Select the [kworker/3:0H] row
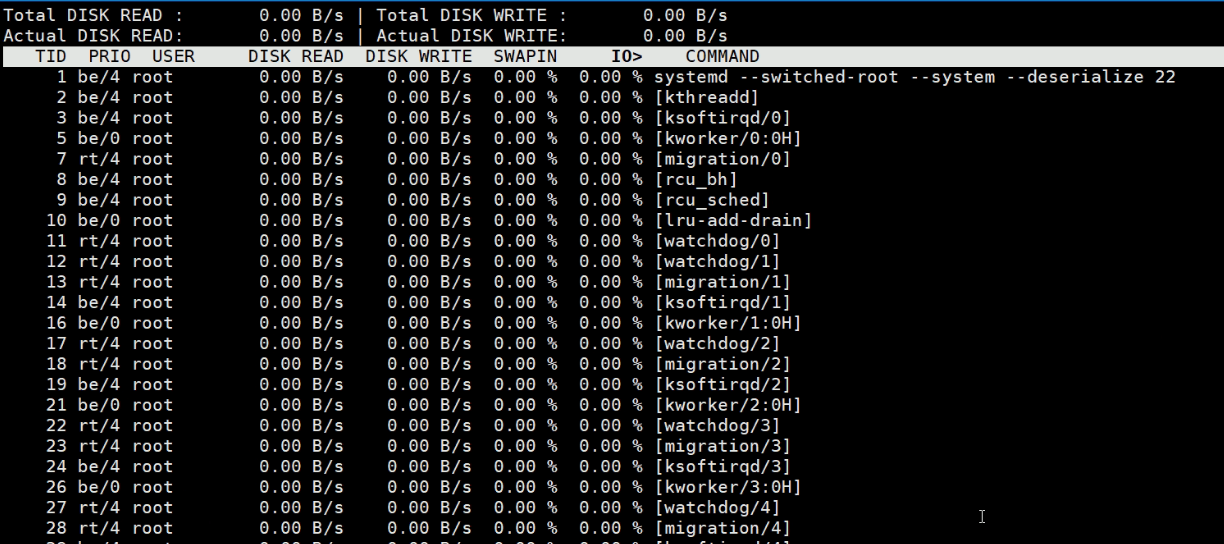The image size is (1224, 544). tap(727, 487)
